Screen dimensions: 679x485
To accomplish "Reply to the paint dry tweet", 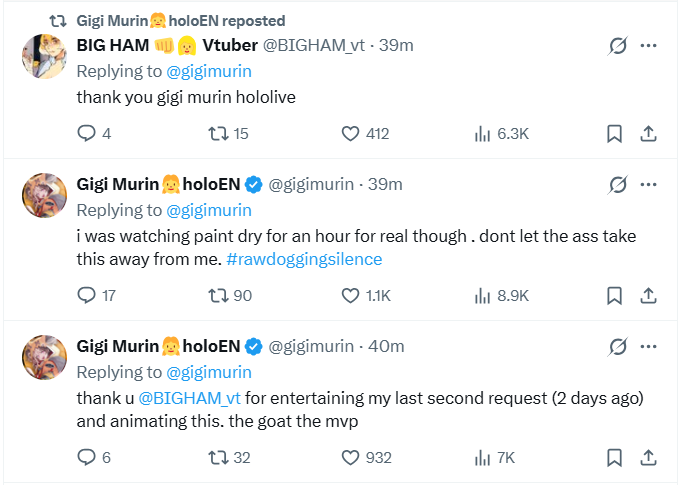I will [87, 295].
